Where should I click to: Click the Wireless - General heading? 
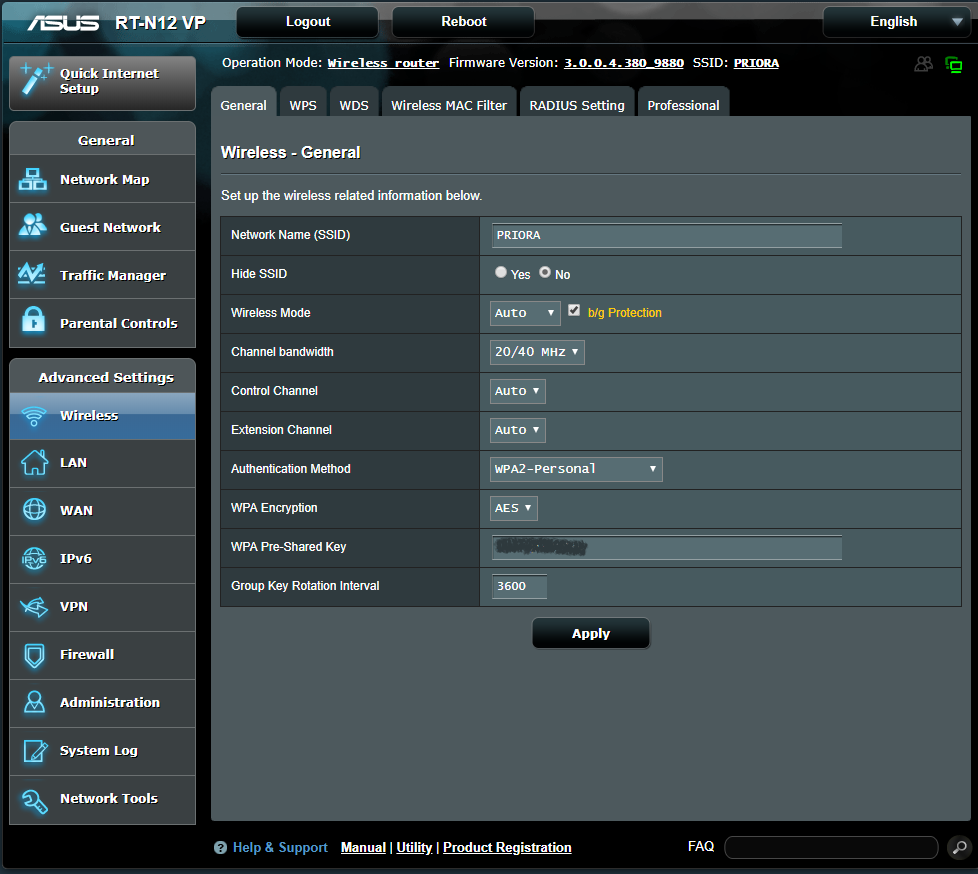pyautogui.click(x=291, y=152)
